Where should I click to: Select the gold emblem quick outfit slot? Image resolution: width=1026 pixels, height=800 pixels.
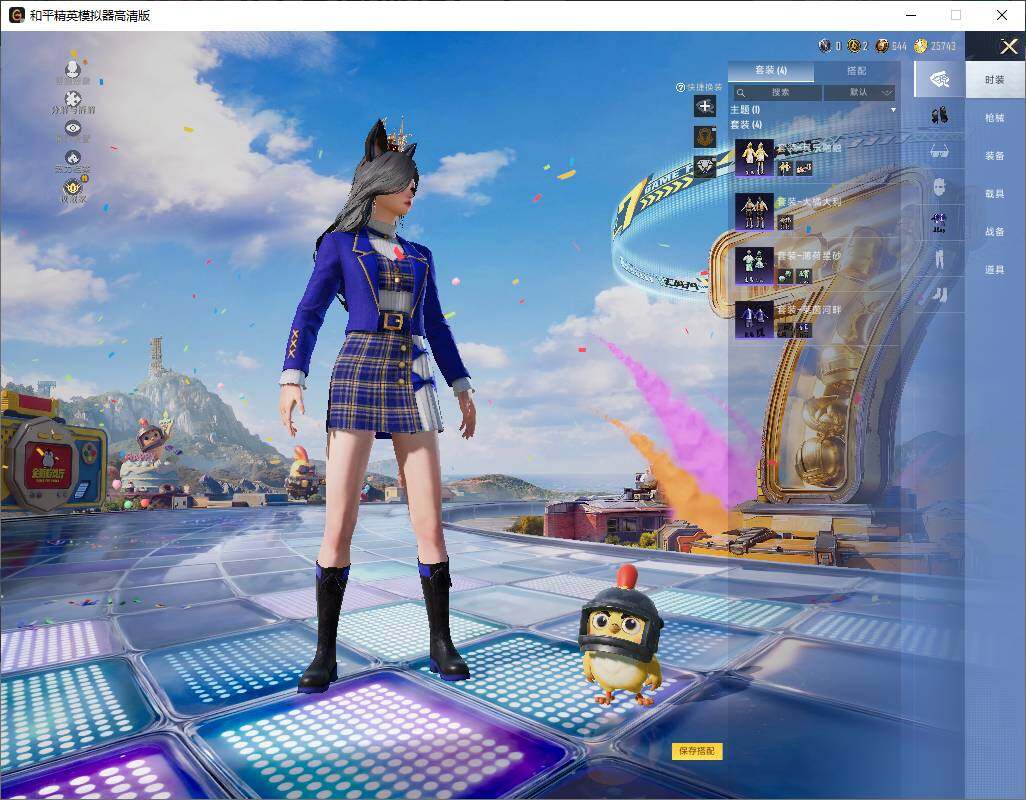coord(705,137)
